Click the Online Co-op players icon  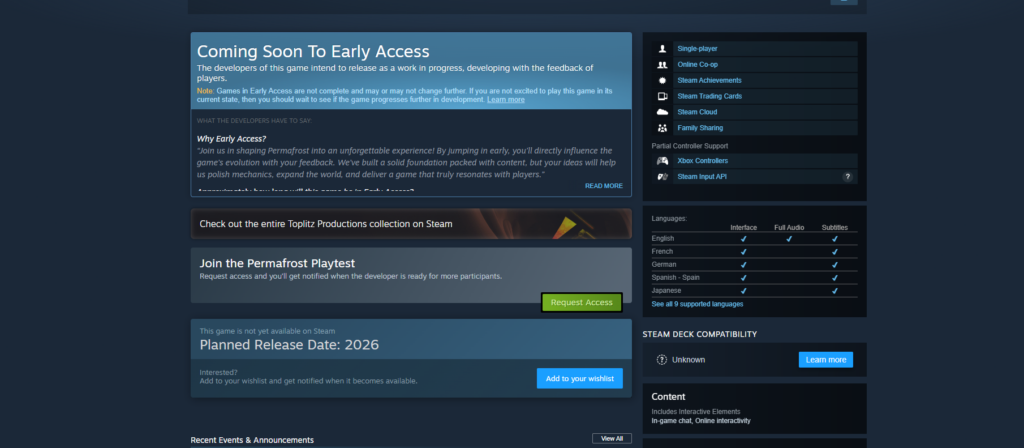662,65
